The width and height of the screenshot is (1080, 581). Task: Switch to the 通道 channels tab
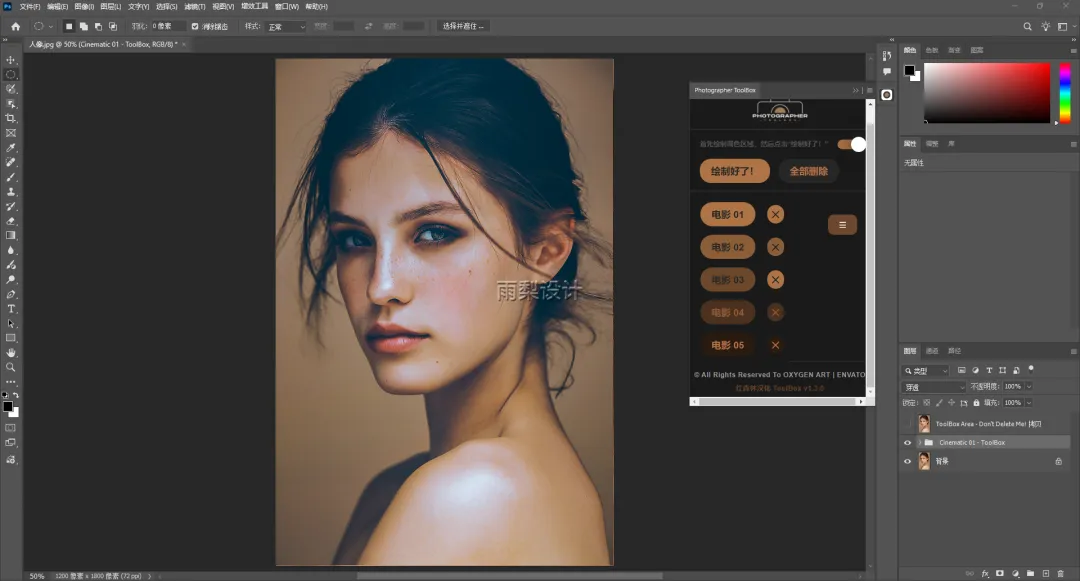[x=932, y=351]
